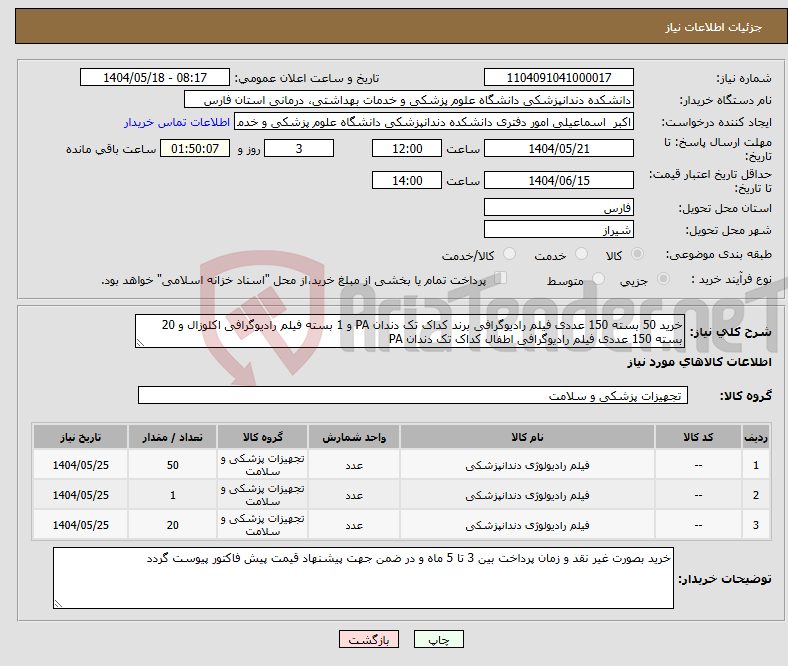Click the goods group cell in row 1
Screen dimensions: 788x666
pos(262,465)
